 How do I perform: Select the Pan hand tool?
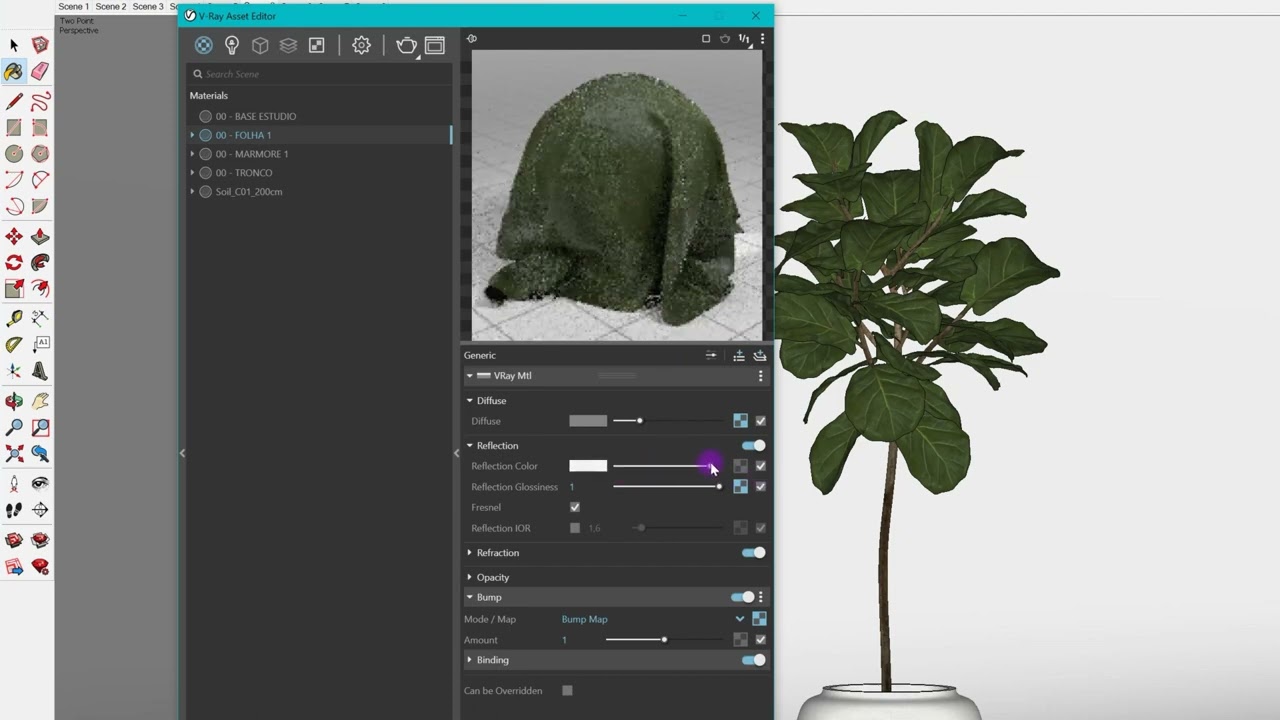click(x=40, y=401)
